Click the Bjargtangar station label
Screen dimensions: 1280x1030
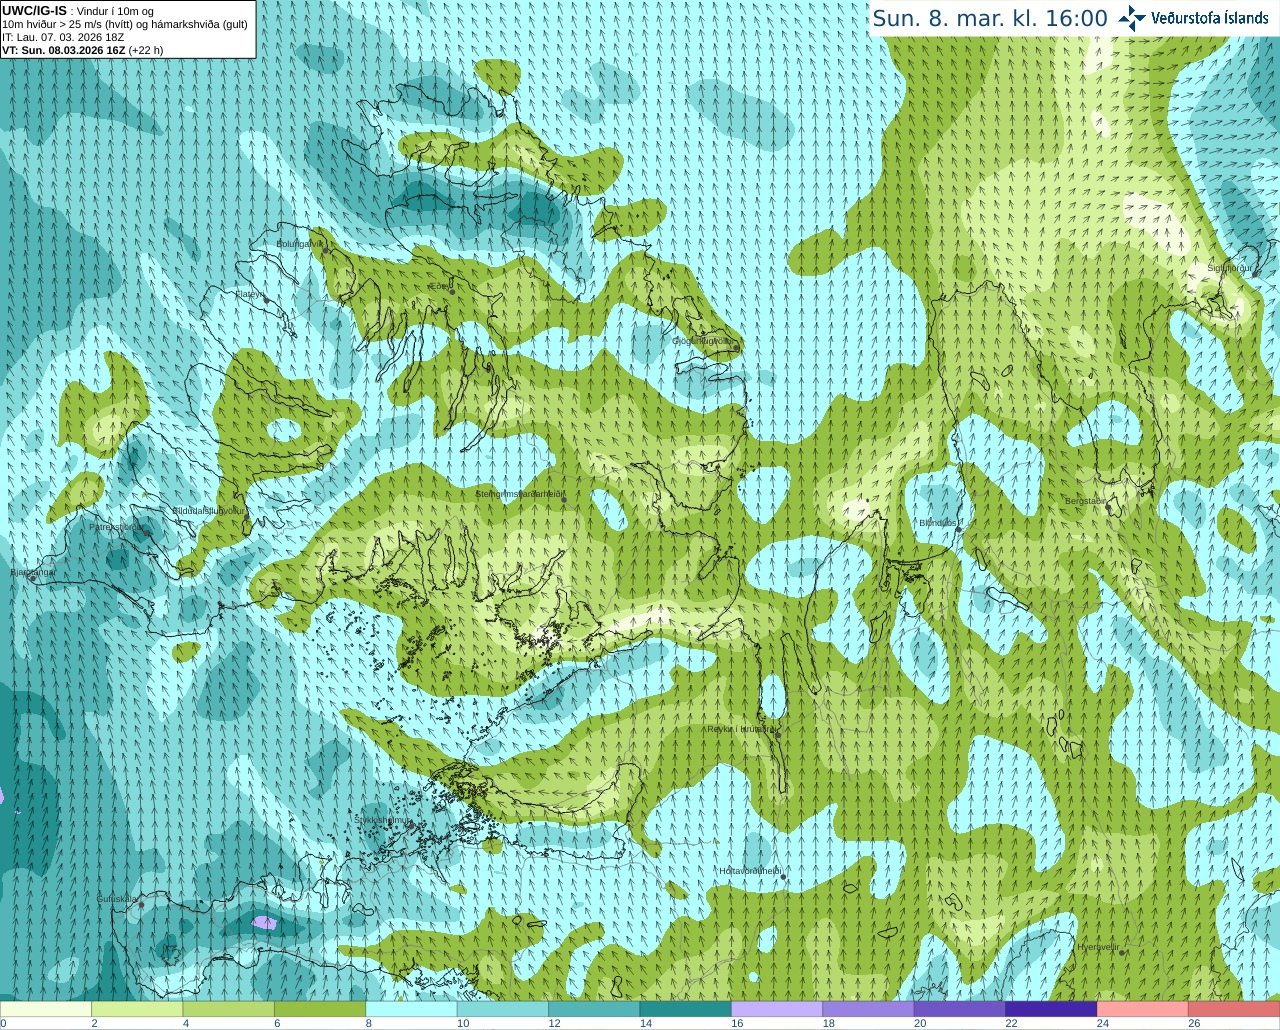33,572
